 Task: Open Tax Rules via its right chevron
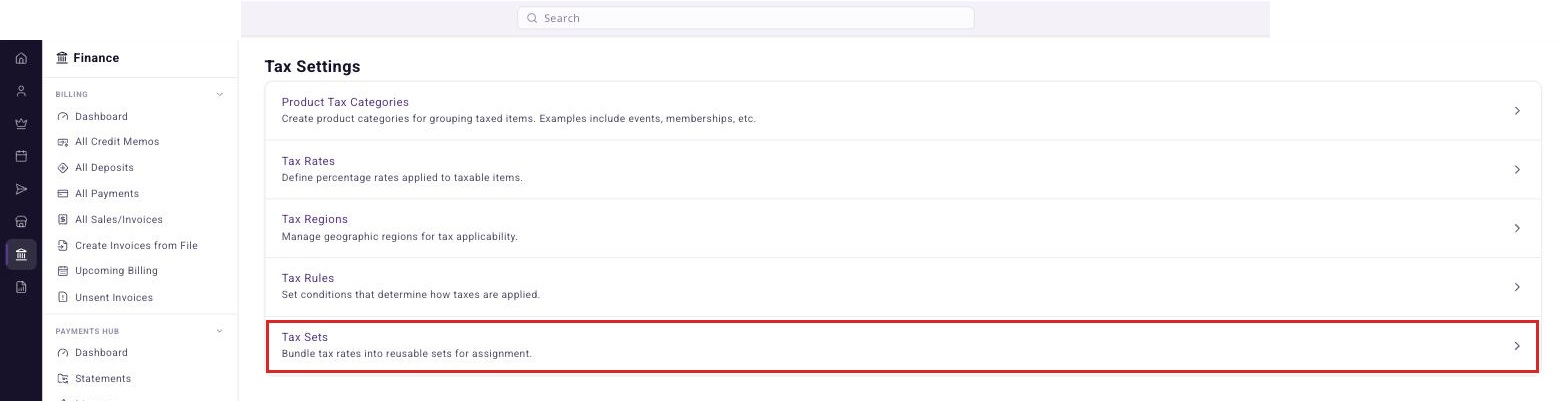[1517, 287]
